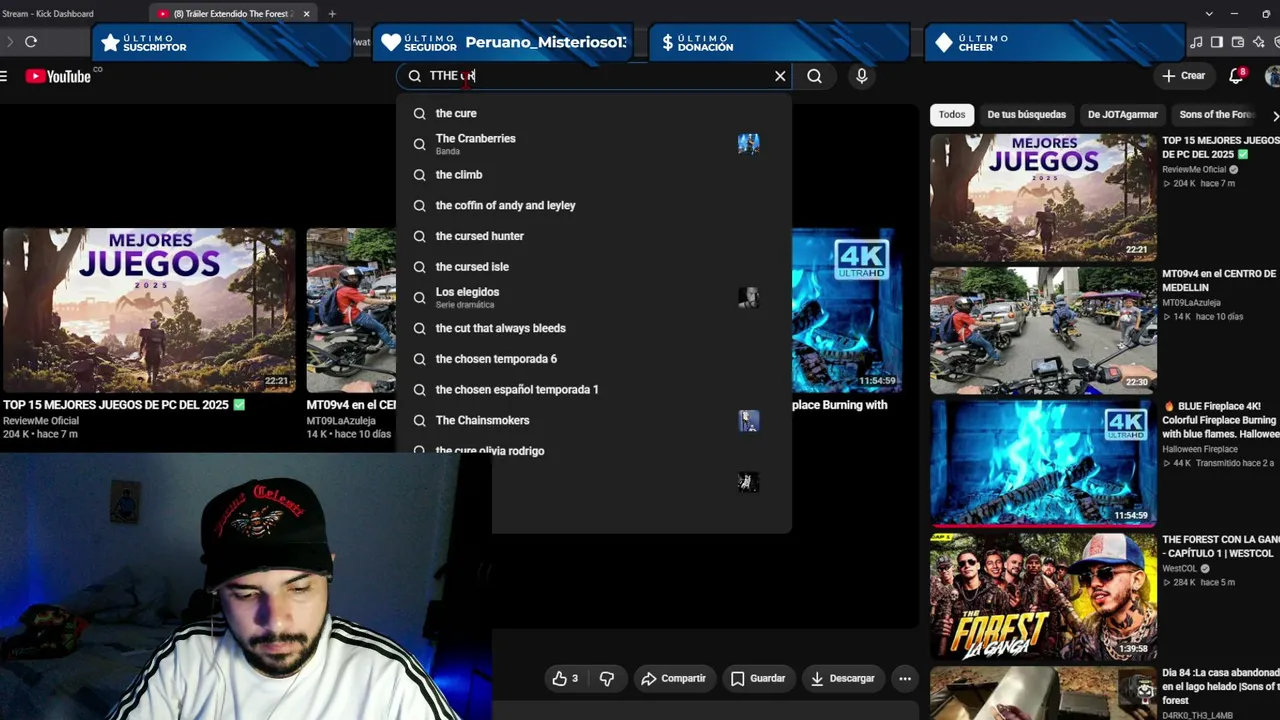Select the Todos filter chip
This screenshot has width=1280, height=720.
point(952,115)
